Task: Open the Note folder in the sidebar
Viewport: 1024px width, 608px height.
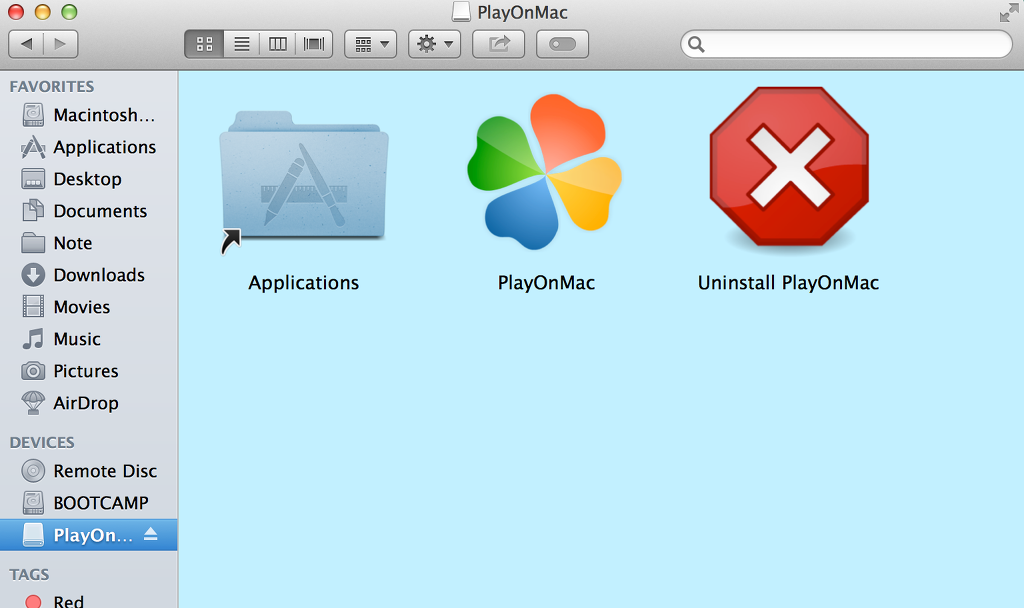Action: click(89, 243)
